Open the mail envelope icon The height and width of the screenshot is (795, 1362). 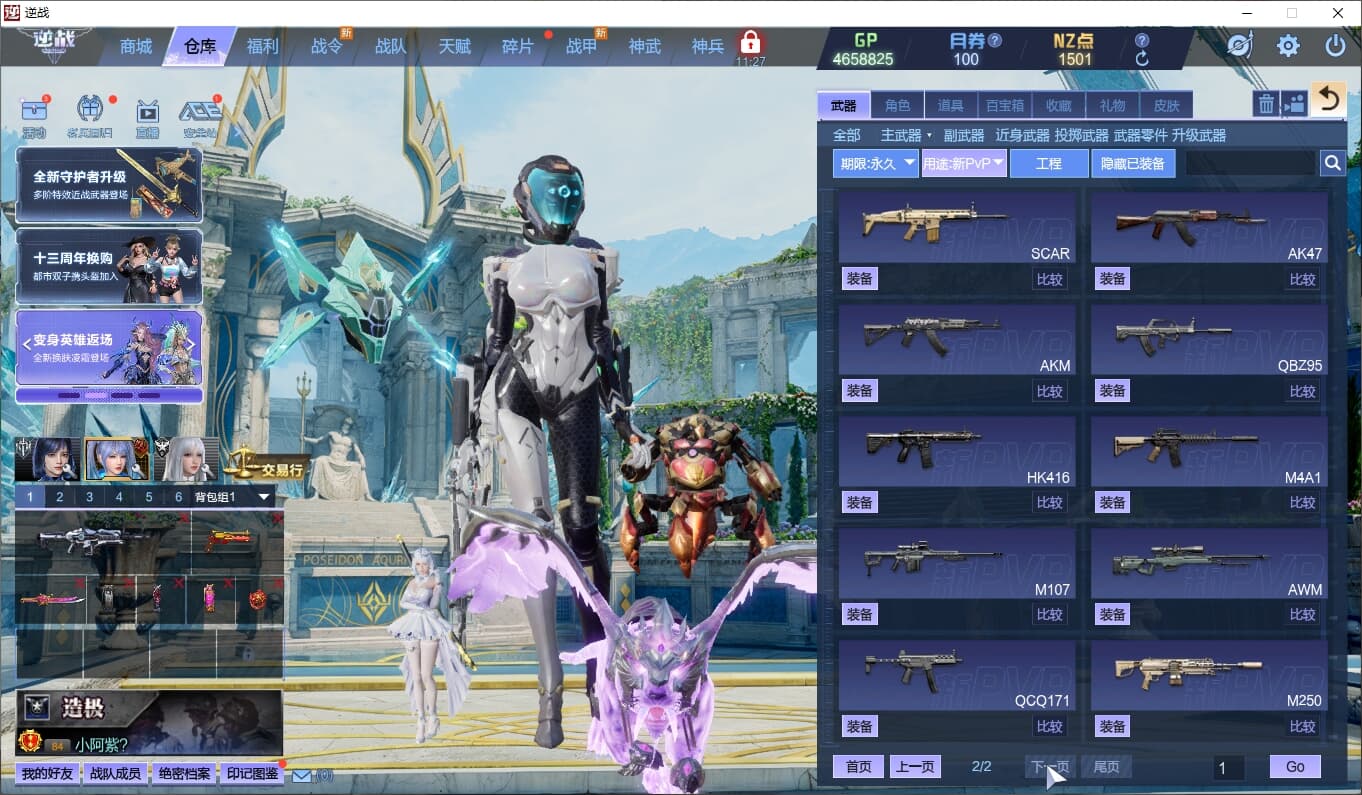click(302, 775)
